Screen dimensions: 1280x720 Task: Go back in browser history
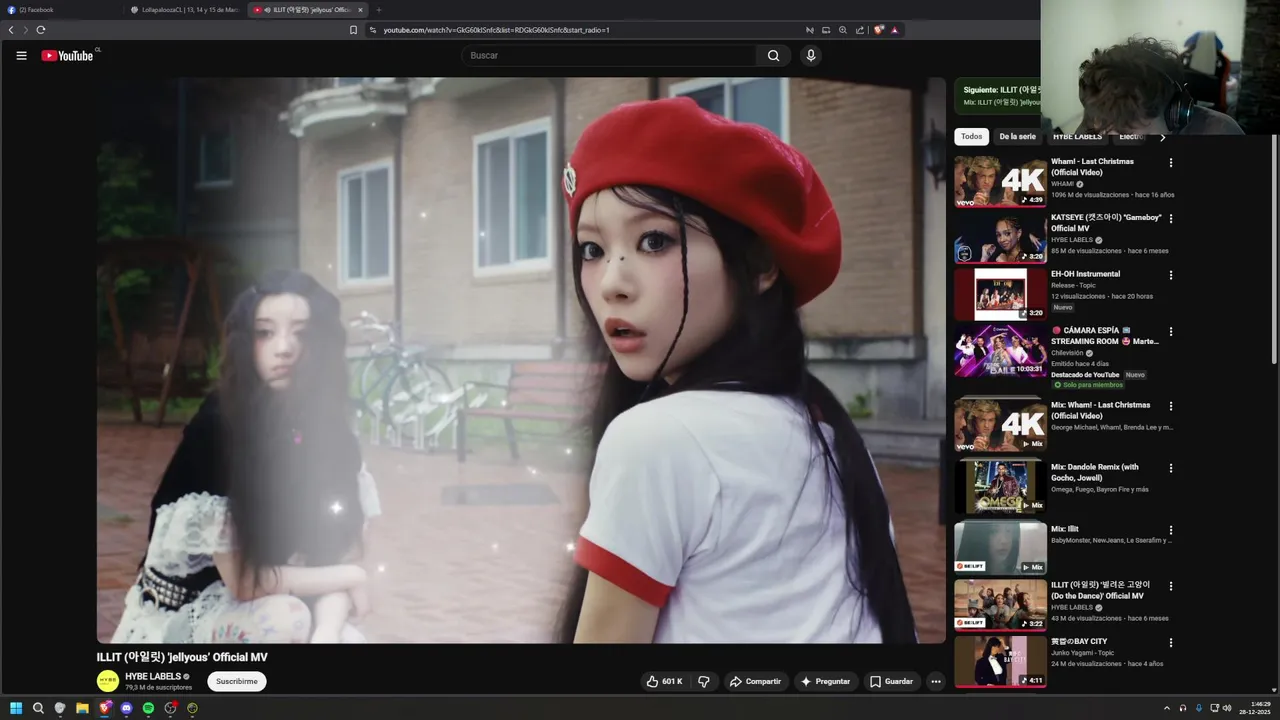click(x=11, y=30)
